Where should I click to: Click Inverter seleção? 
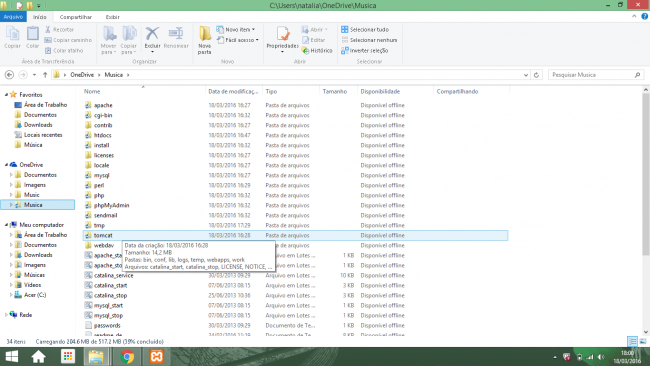click(364, 51)
